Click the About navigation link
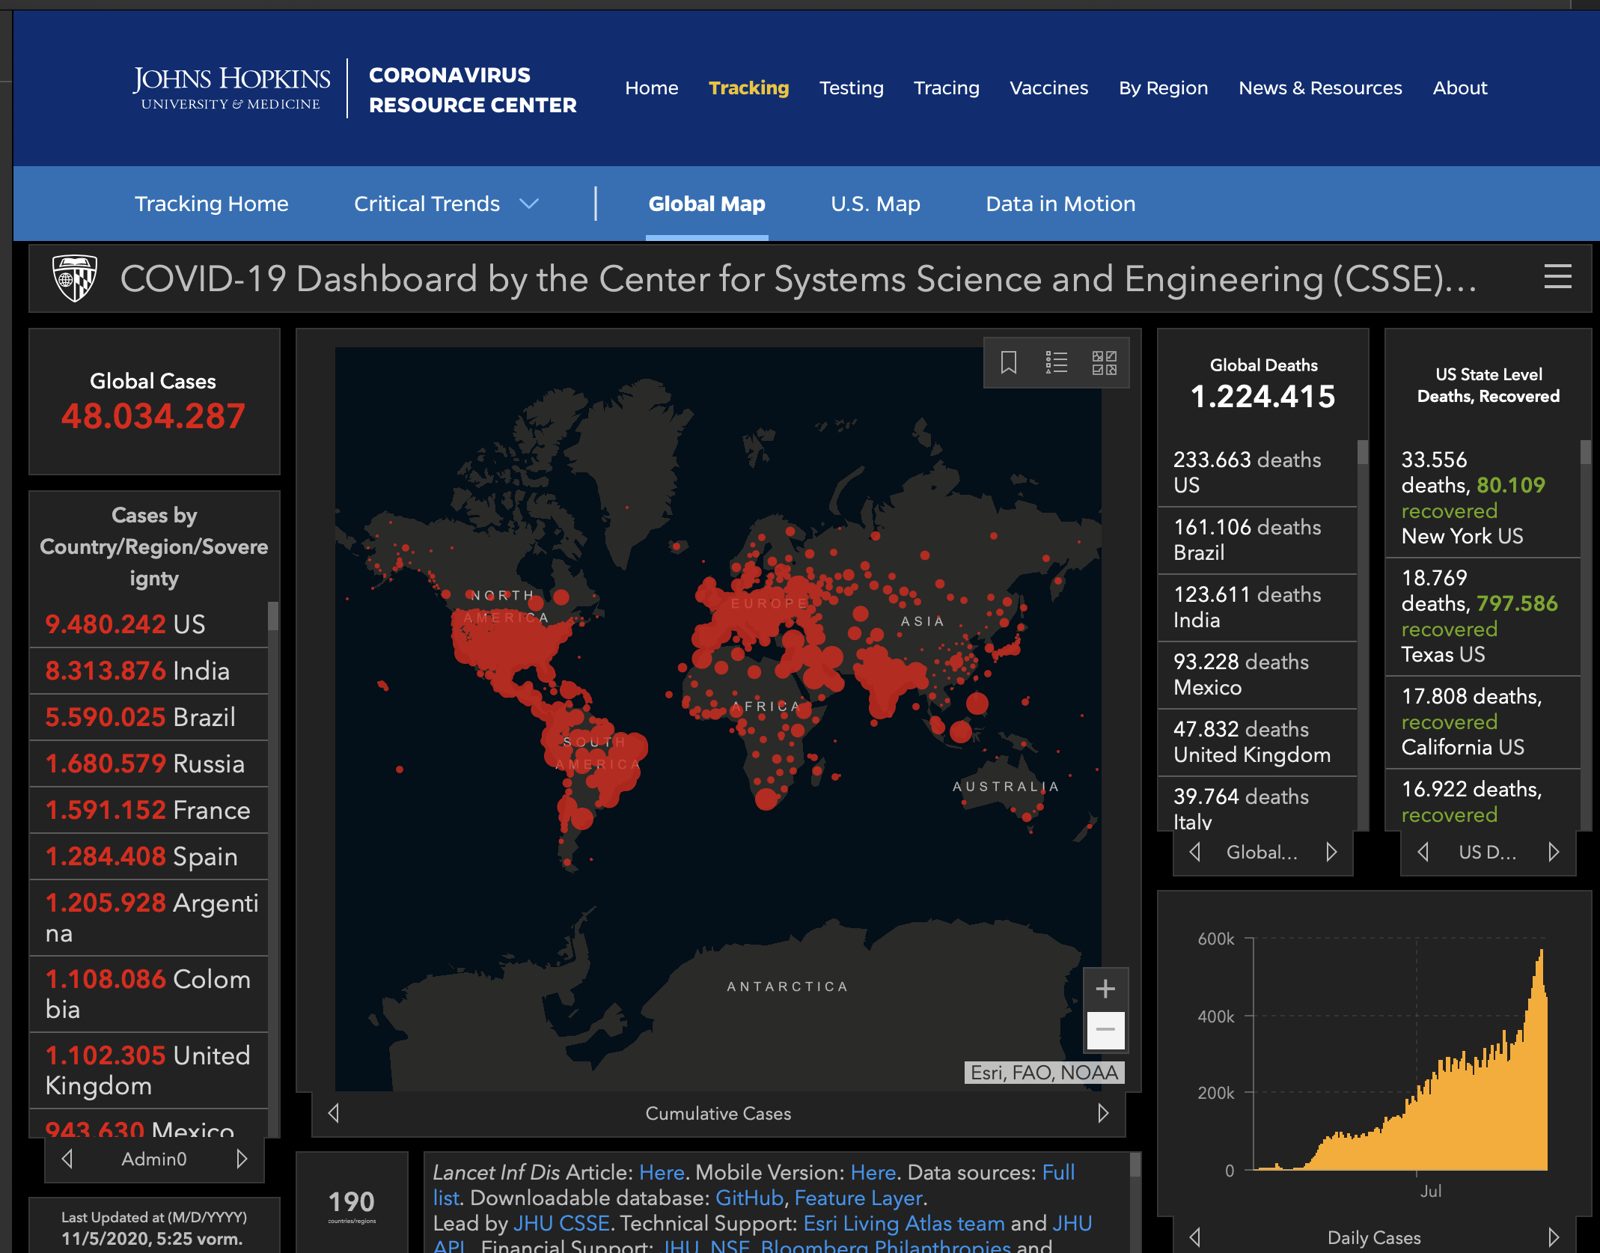The width and height of the screenshot is (1600, 1253). tap(1460, 88)
